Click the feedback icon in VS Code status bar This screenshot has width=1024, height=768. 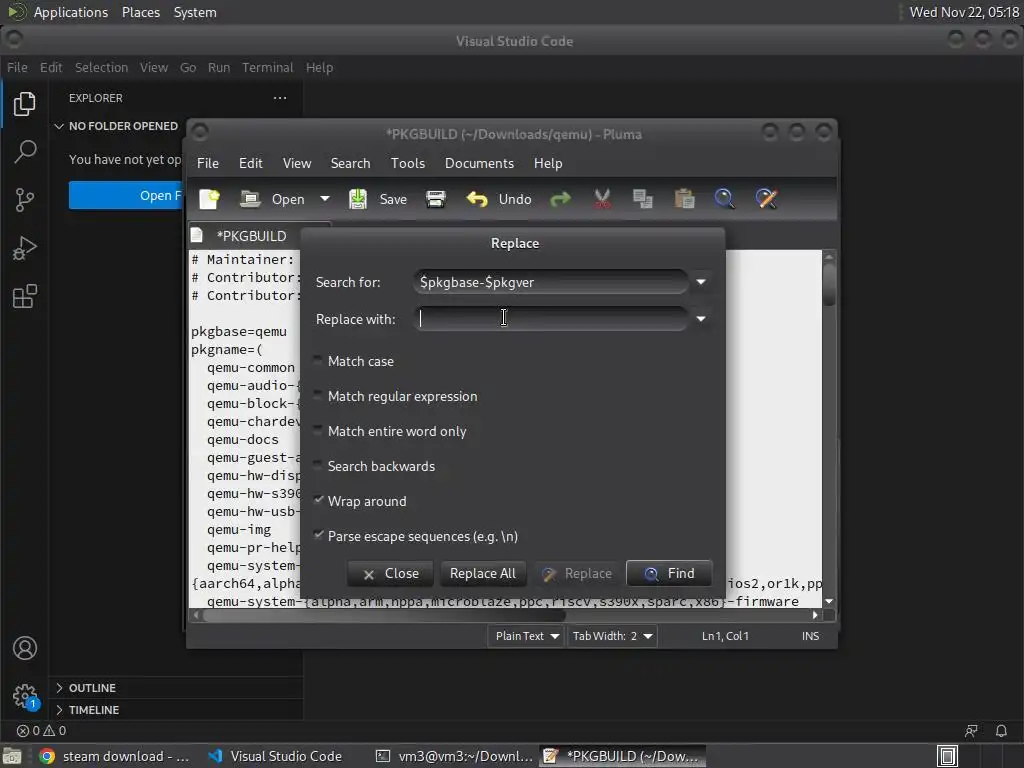972,731
